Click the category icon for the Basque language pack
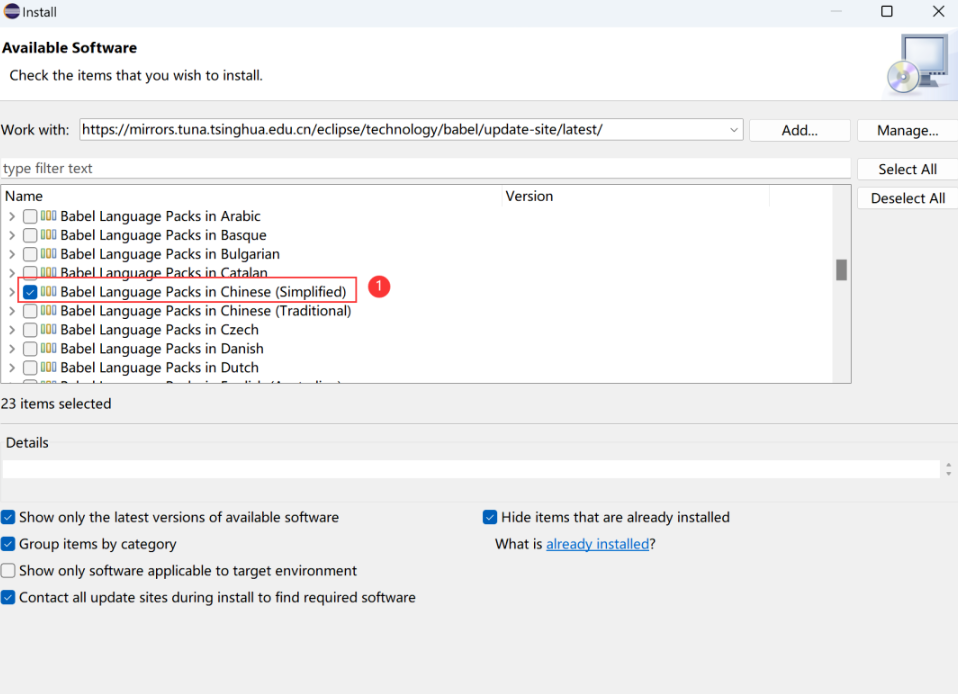Viewport: 958px width, 694px height. coord(49,235)
